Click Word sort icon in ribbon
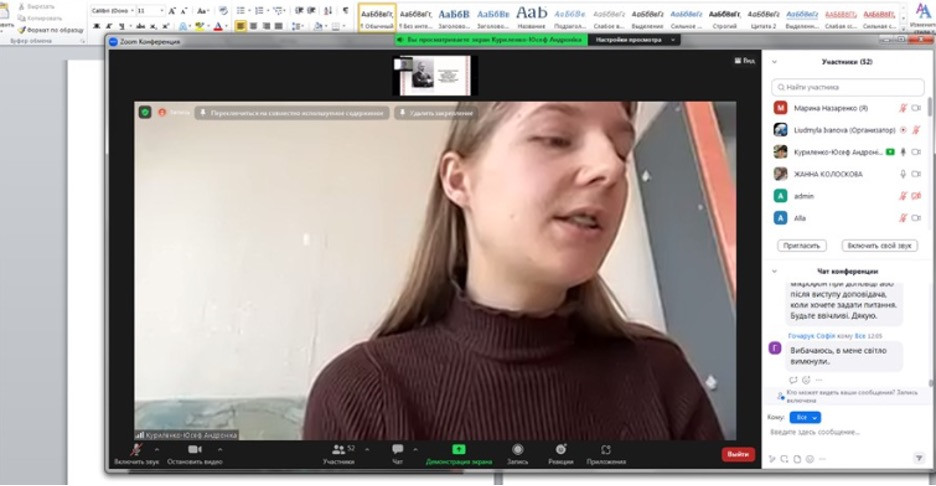The image size is (936, 486). [328, 10]
